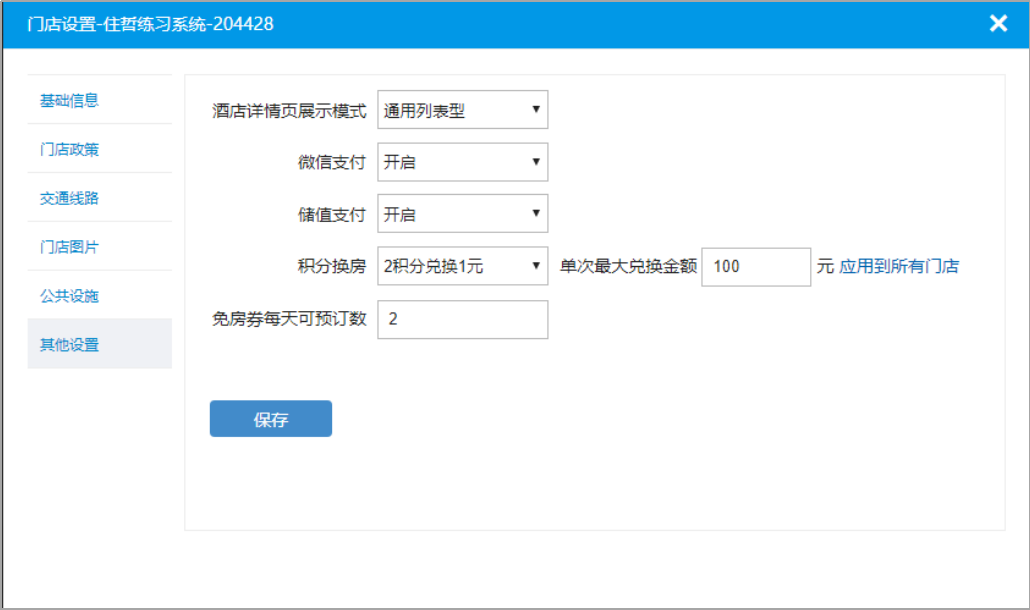1030x610 pixels.
Task: Expand the 酒店详情页展示模式 dropdown
Action: 462,110
